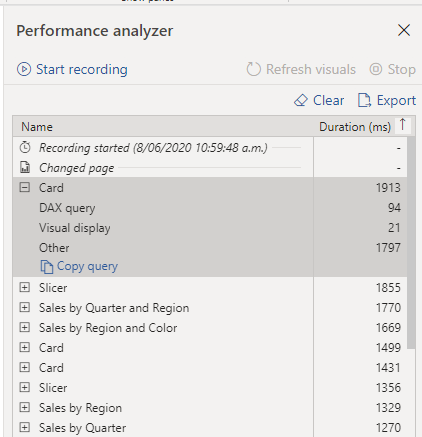This screenshot has width=422, height=437.
Task: Select the Other row with 1797
Action: [x=210, y=248]
